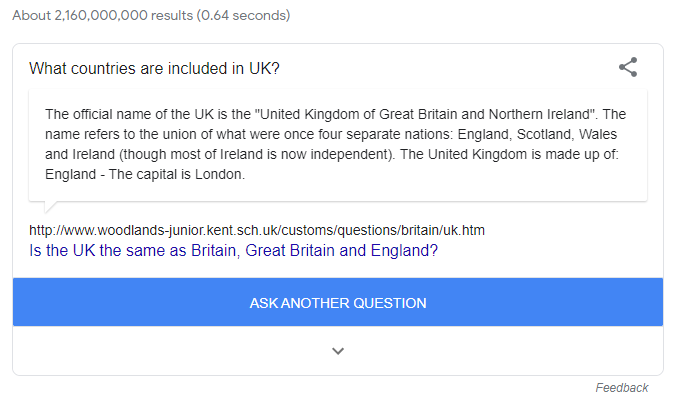
Task: Click the snippet line starting 'The official name'
Action: coord(335,114)
